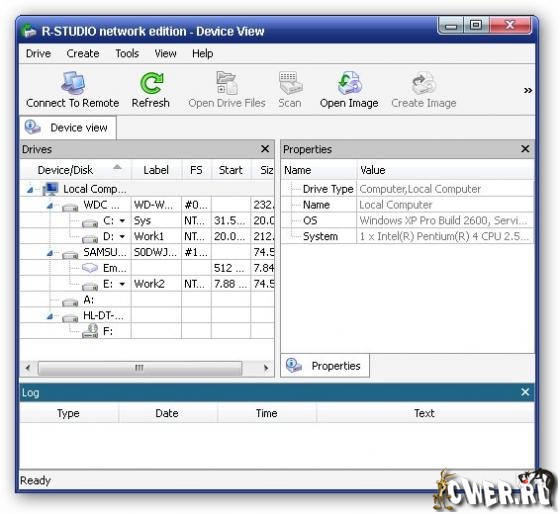Open the dropdown arrow next to C:

click(x=122, y=221)
